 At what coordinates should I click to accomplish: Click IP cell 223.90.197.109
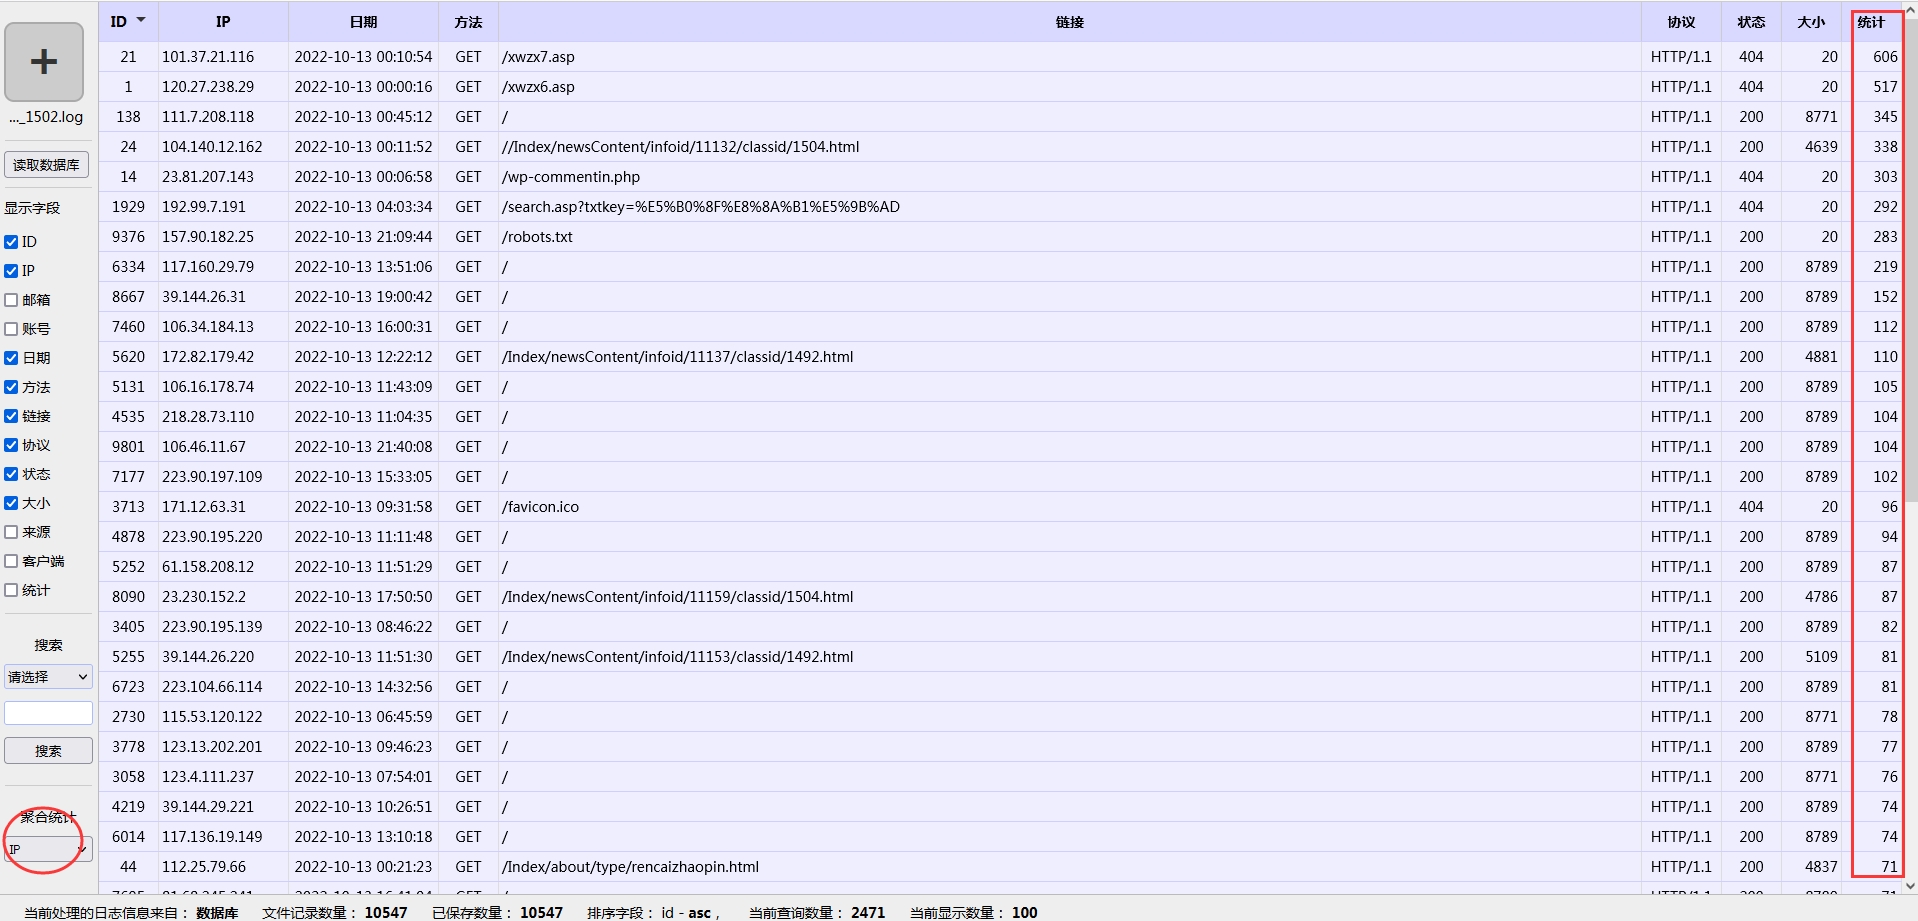(x=212, y=477)
